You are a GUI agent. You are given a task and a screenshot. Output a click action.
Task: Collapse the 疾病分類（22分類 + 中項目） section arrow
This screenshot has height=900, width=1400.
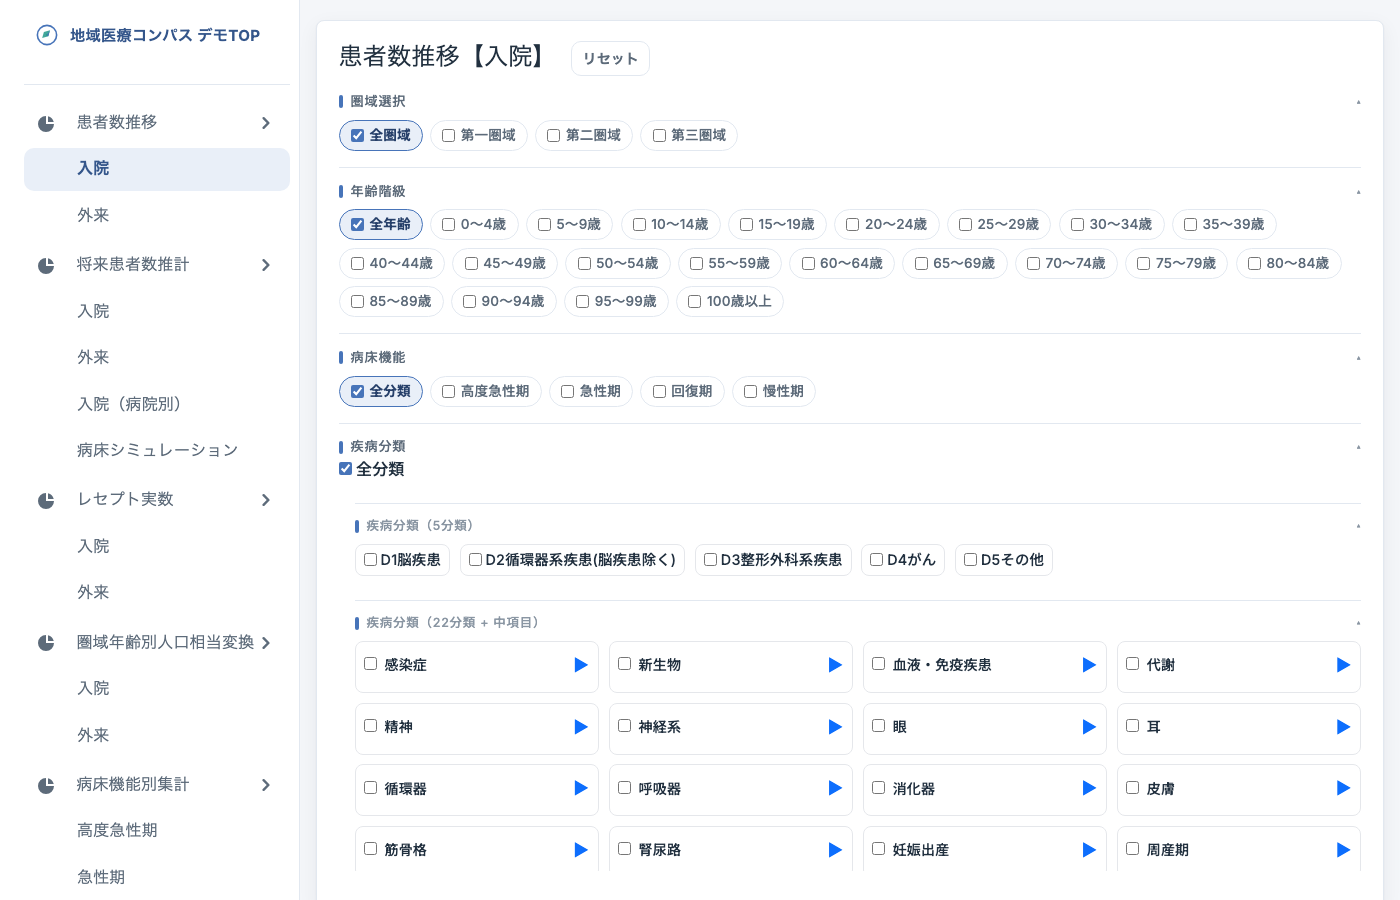pyautogui.click(x=1358, y=623)
